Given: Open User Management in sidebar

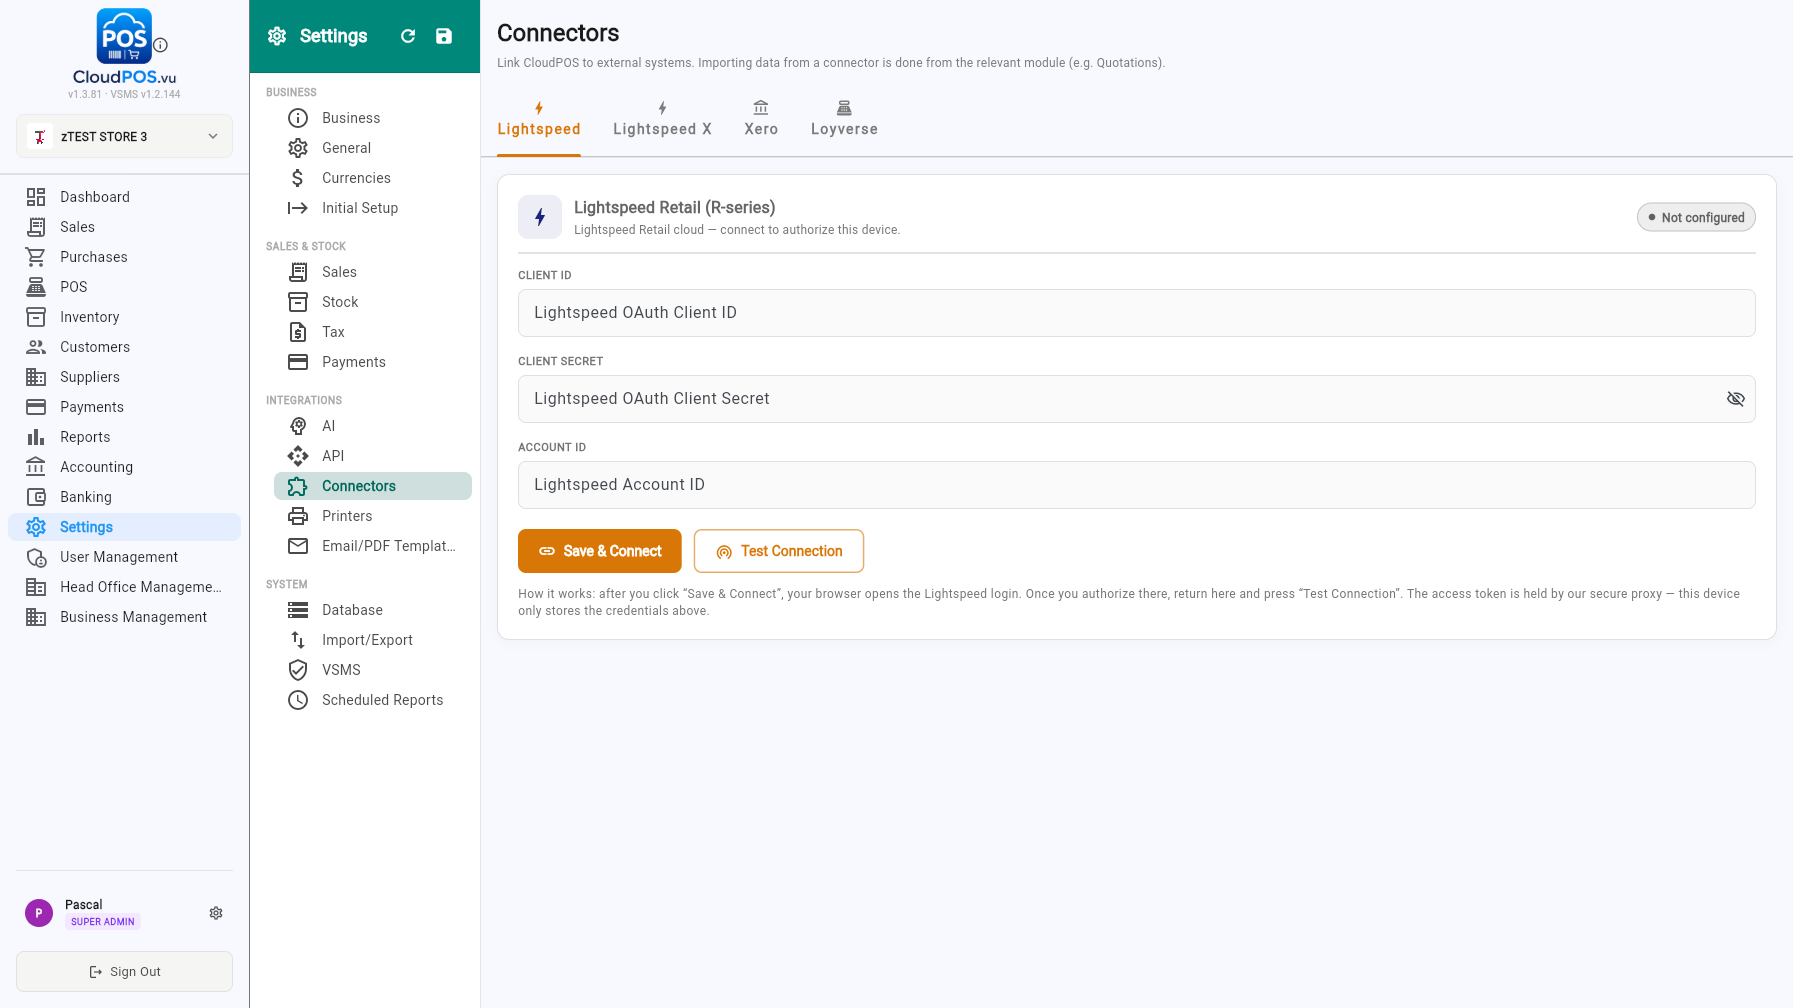Looking at the screenshot, I should [x=124, y=557].
